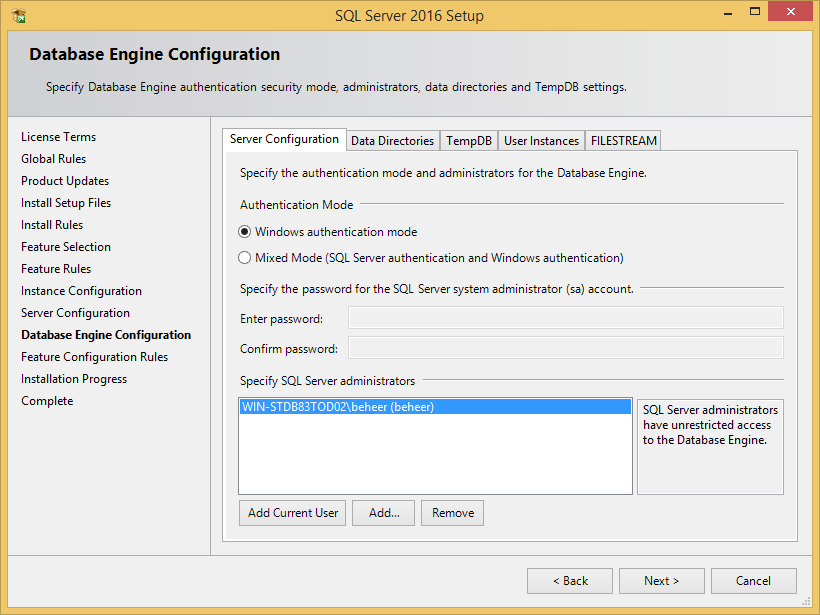Viewport: 820px width, 615px height.
Task: Cancel the SQL Server setup
Action: 754,581
